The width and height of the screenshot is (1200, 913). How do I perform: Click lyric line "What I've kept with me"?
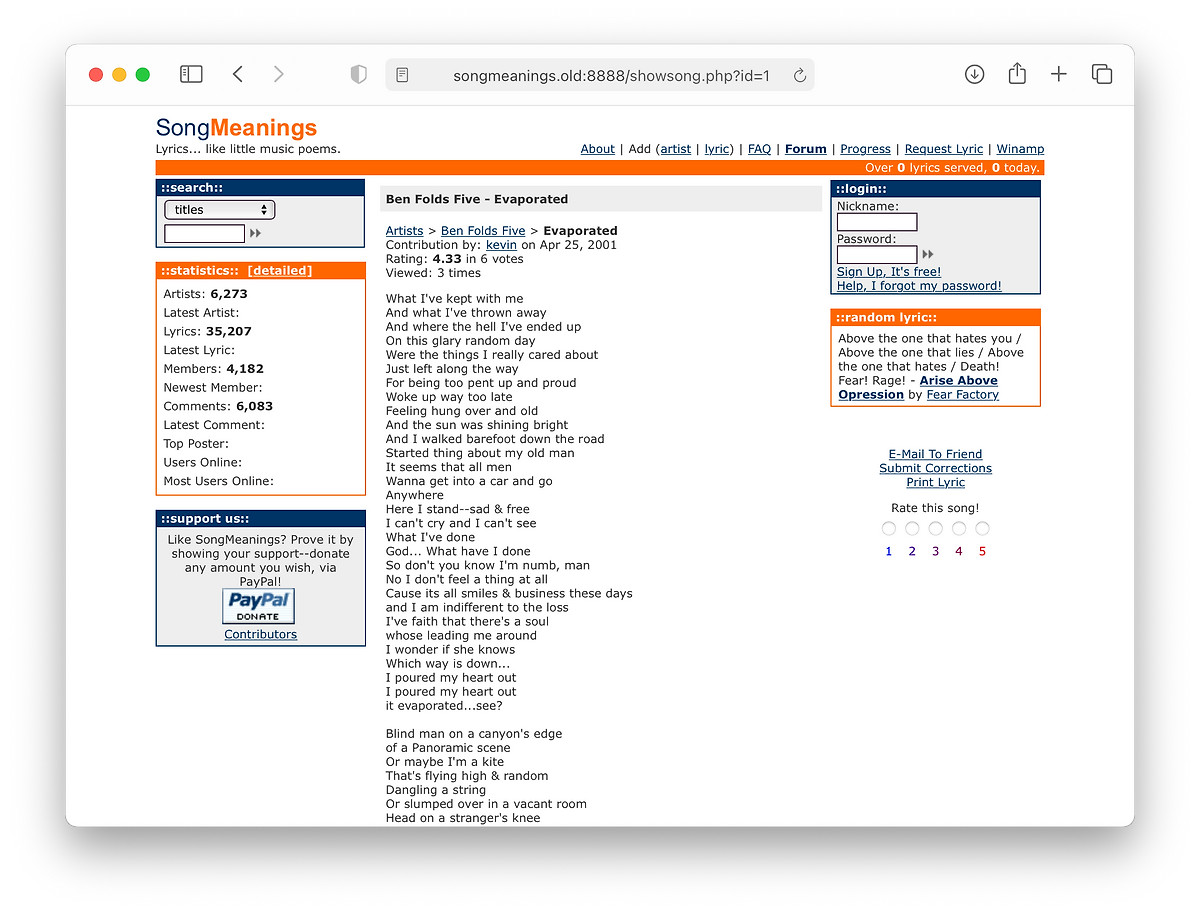(x=455, y=299)
